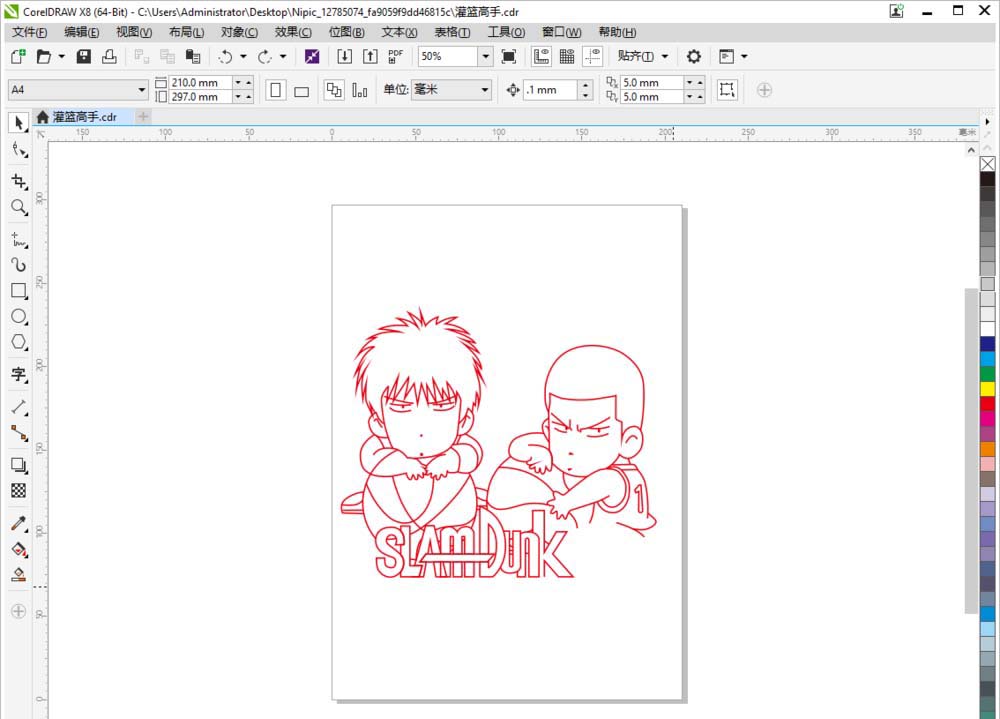Expand the color palette flyout arrow
Screen dimensions: 1000x719
point(987,121)
